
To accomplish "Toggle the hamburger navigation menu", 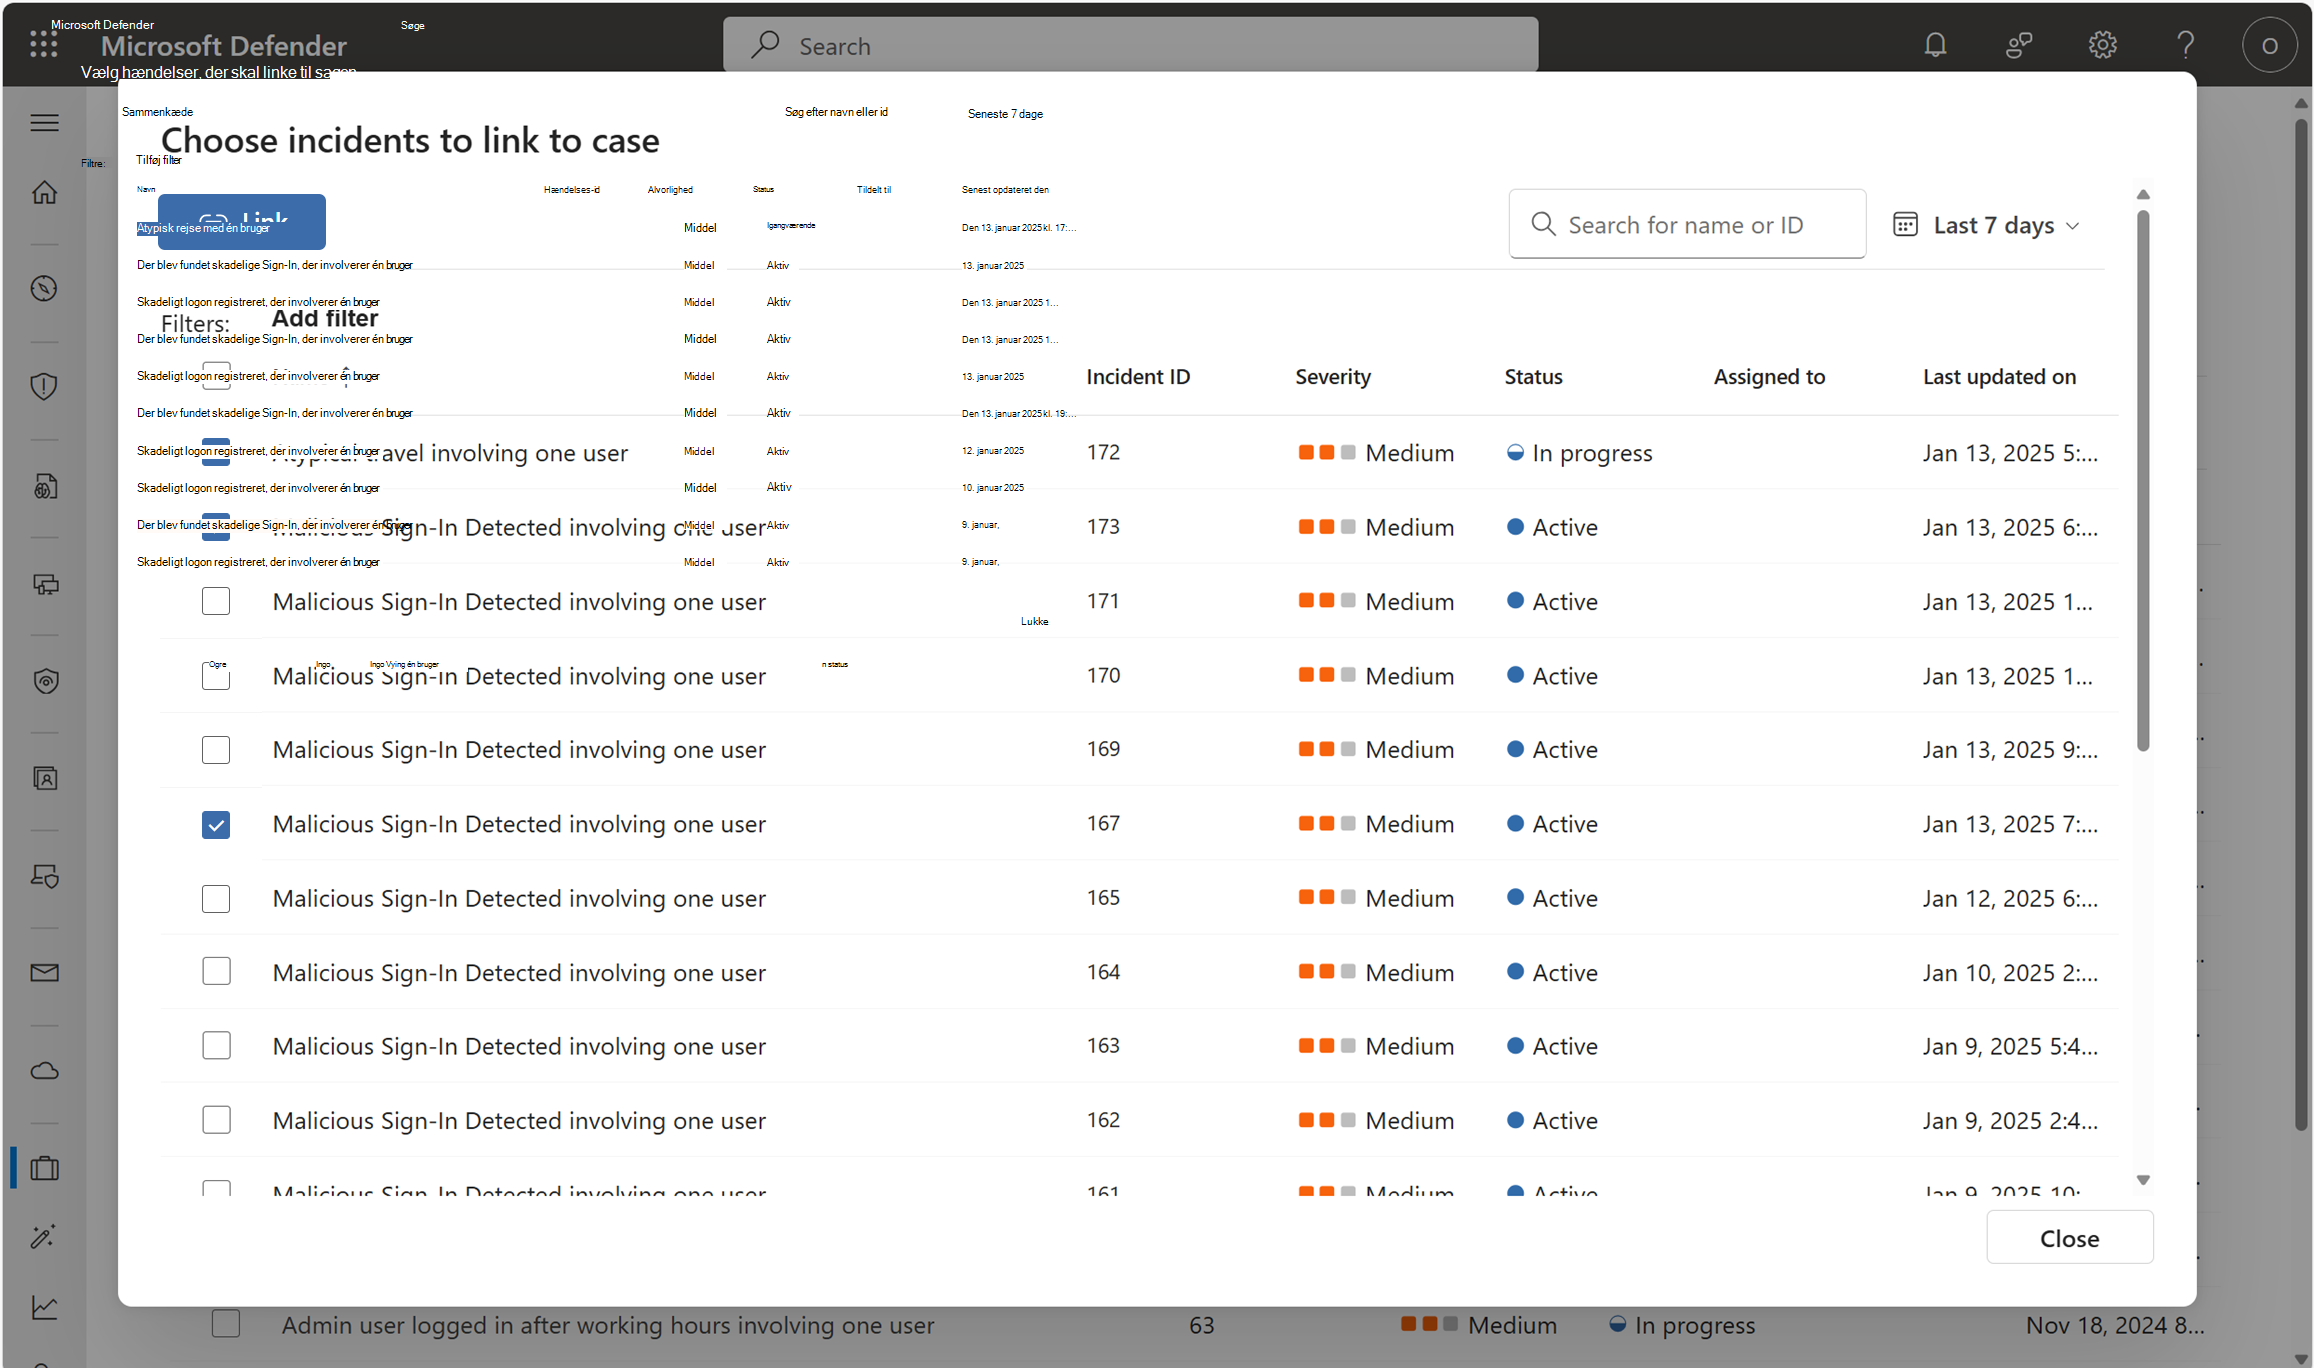I will point(44,123).
